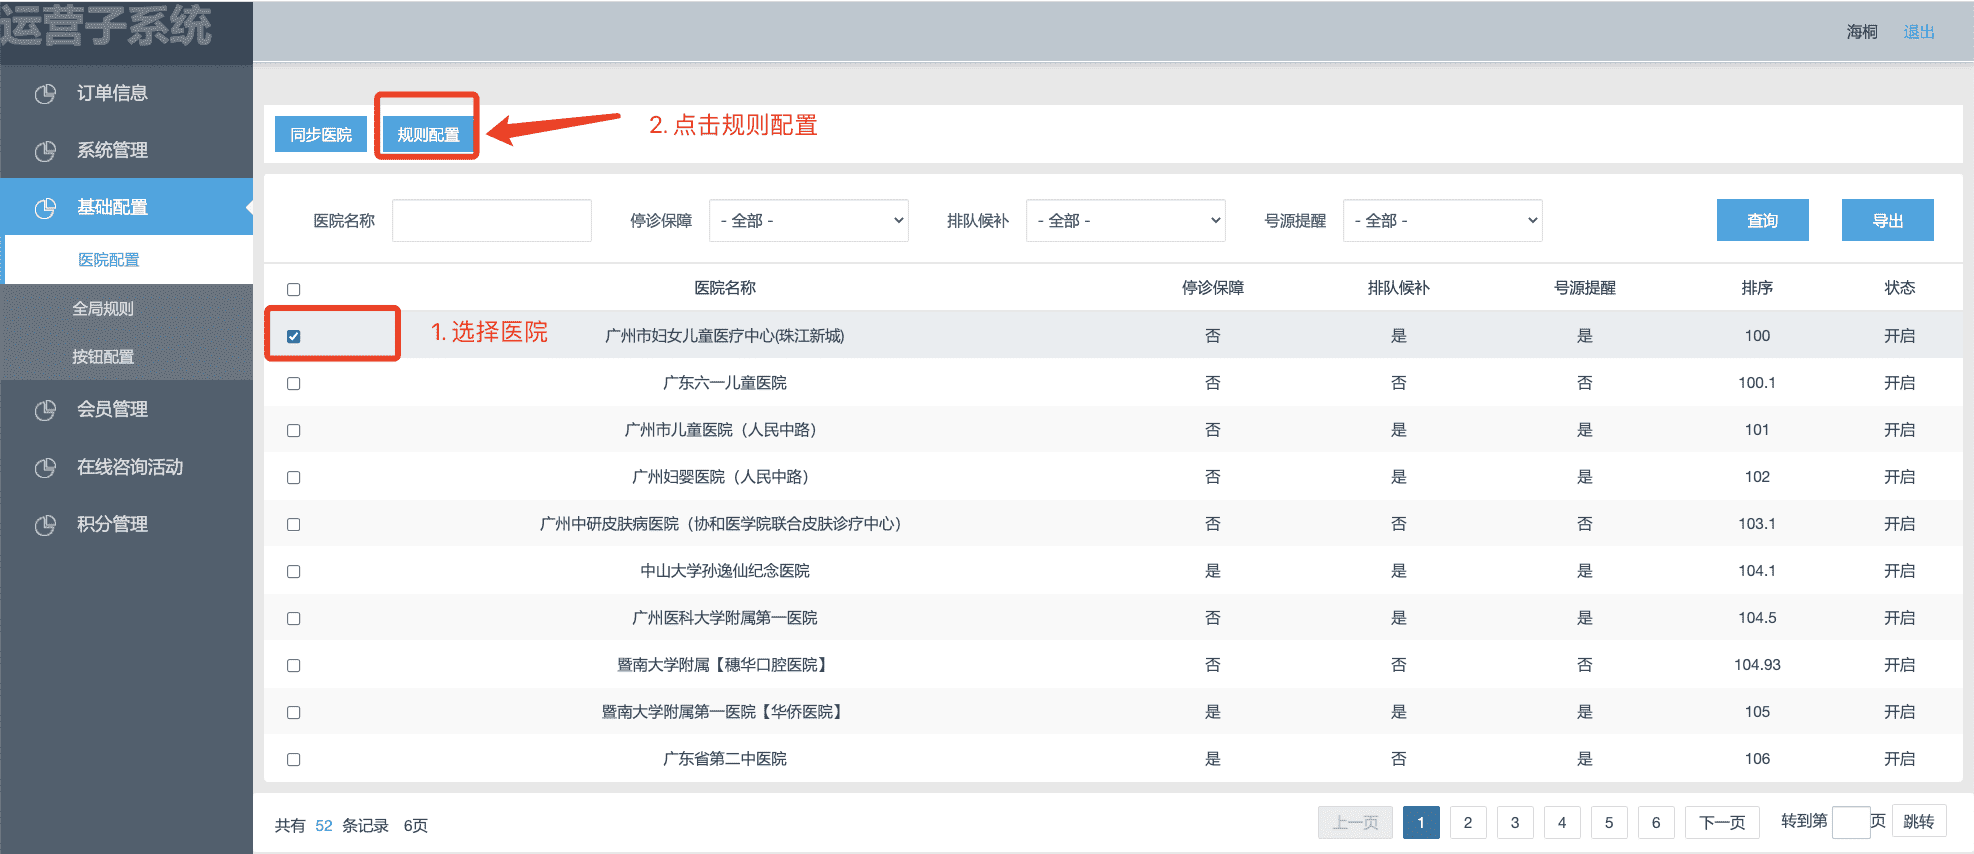Click the icon beside 基础配置
The image size is (1974, 854).
click(45, 208)
